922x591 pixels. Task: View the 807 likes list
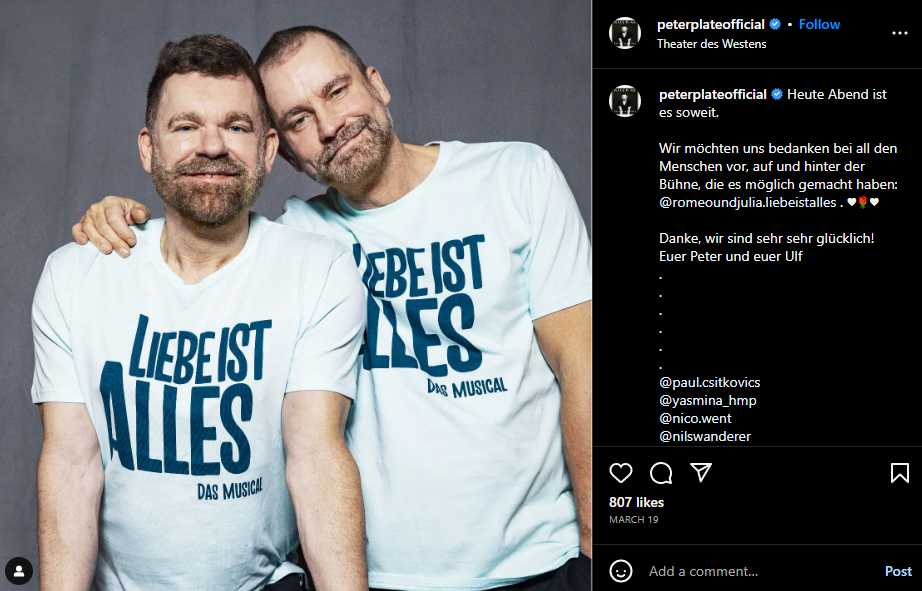[x=636, y=502]
